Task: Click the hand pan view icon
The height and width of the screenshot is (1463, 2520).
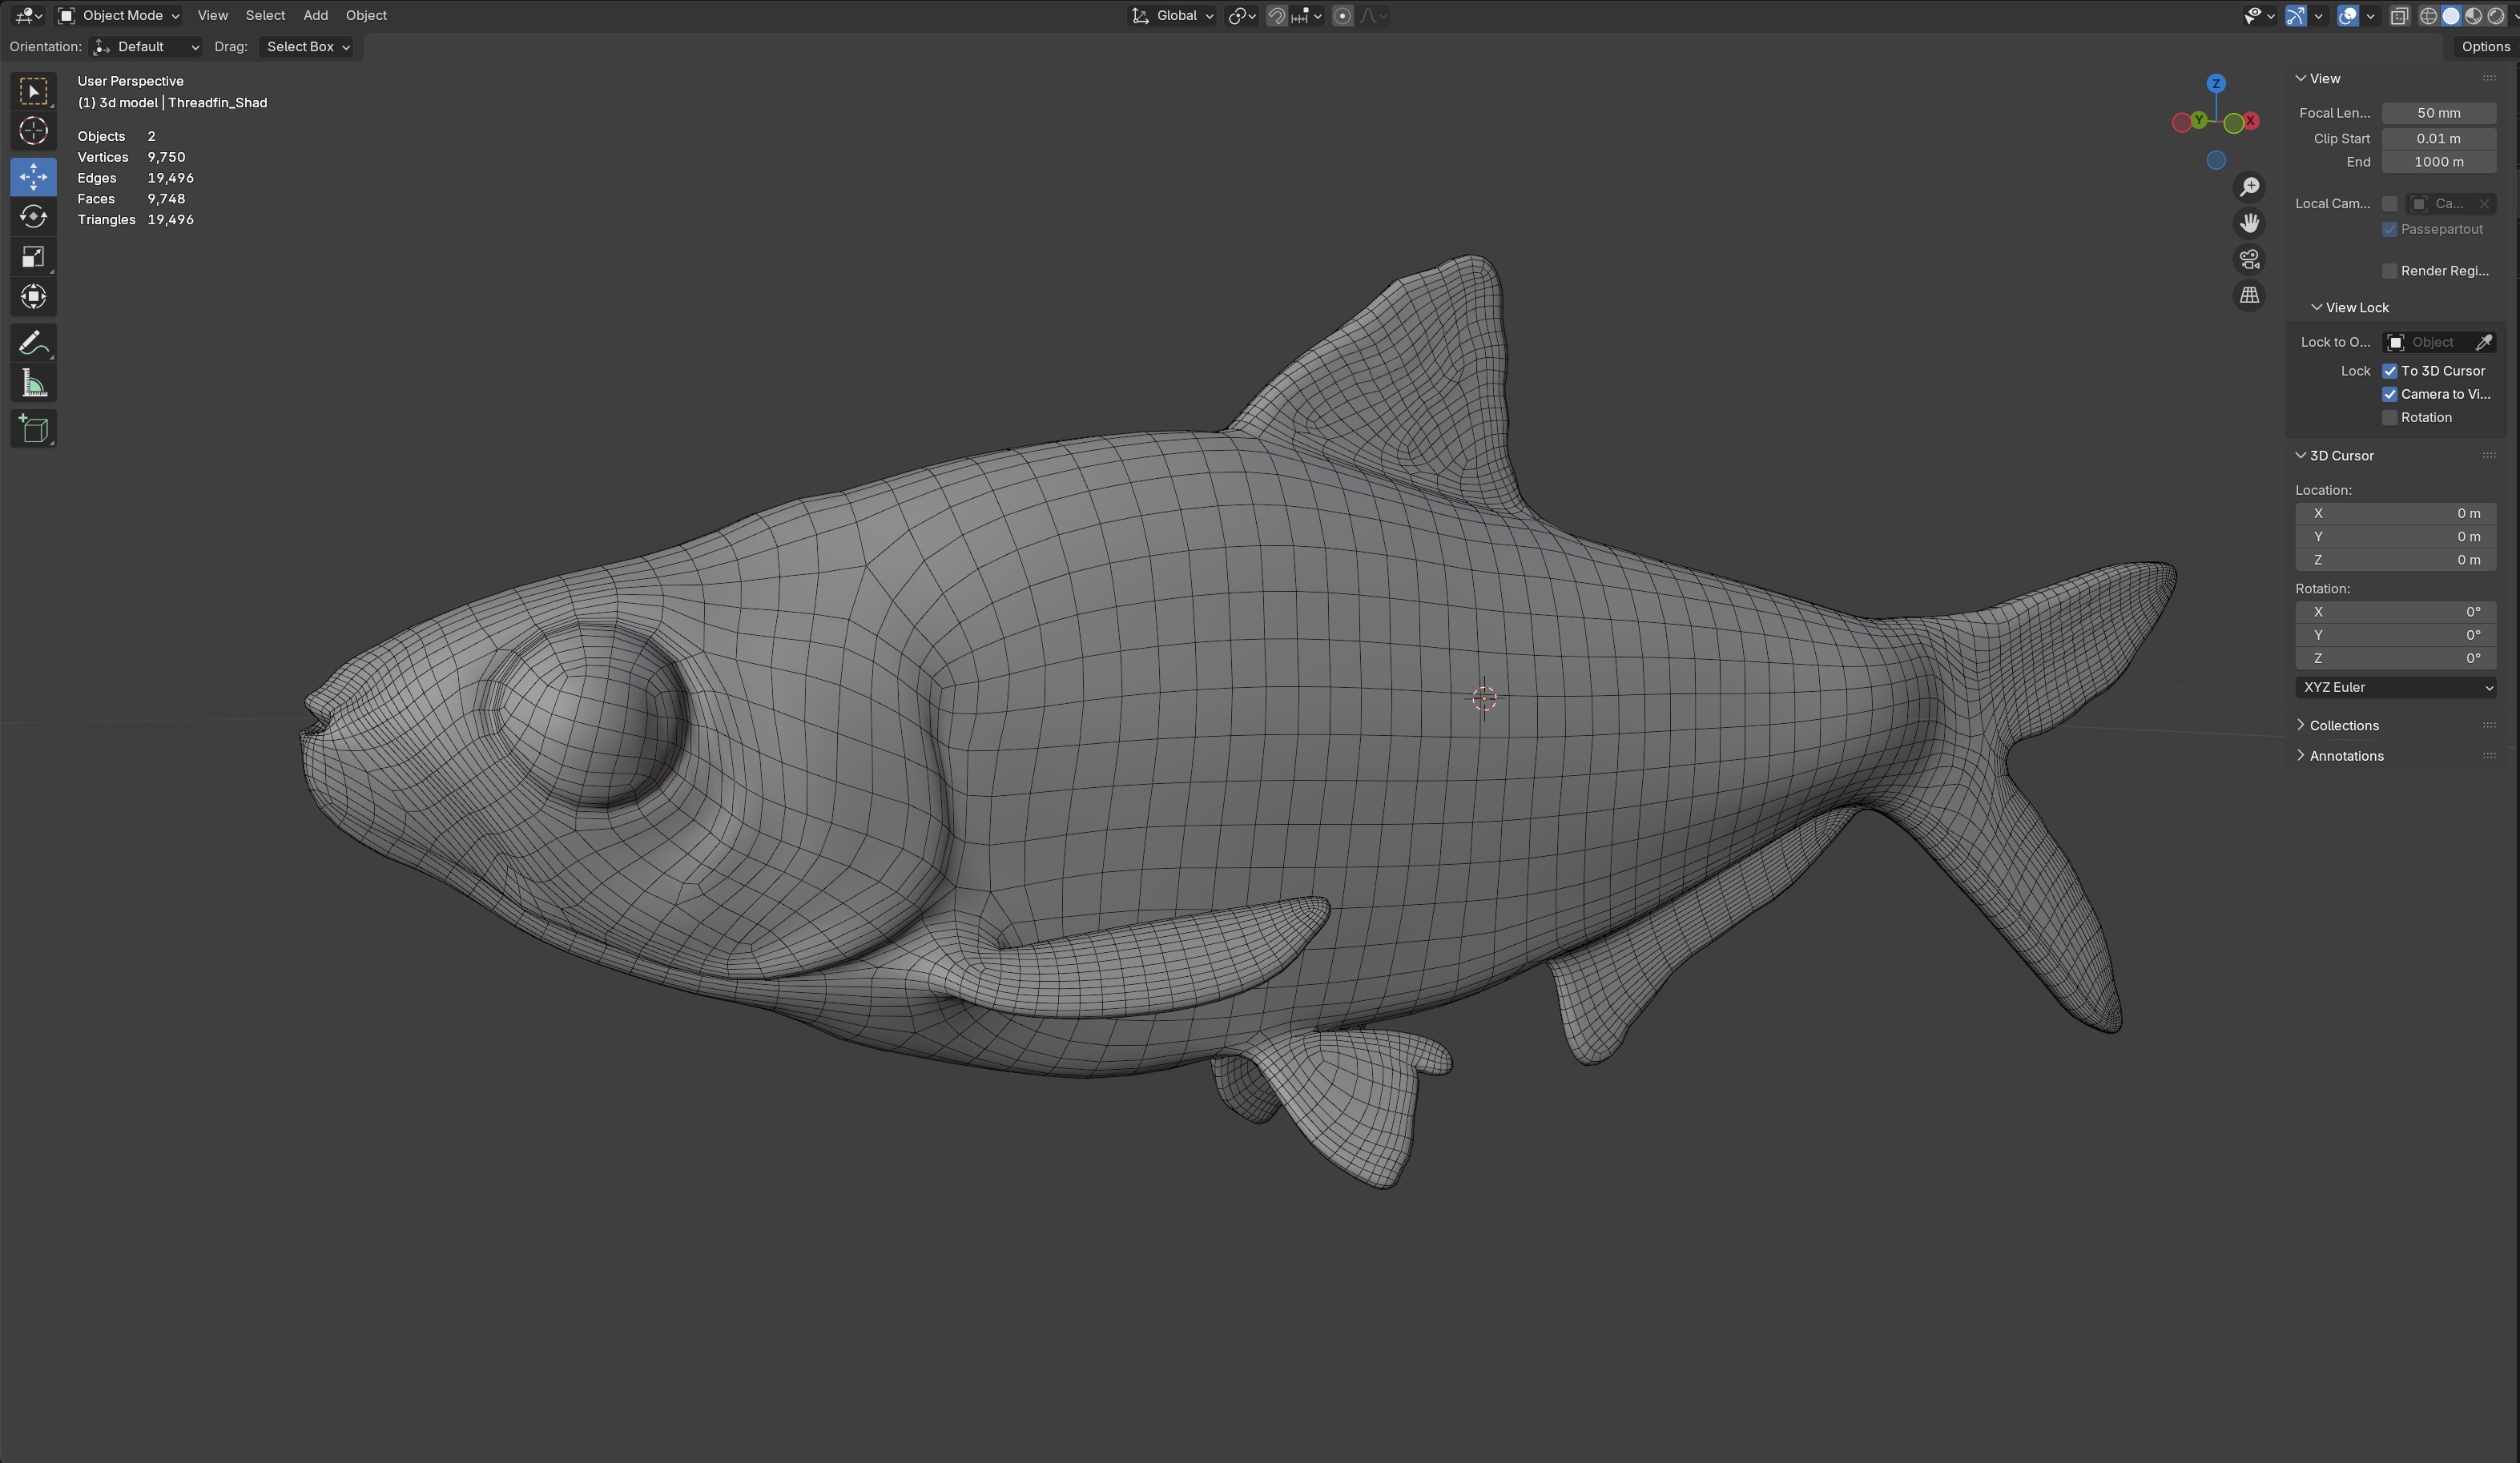Action: (x=2249, y=222)
